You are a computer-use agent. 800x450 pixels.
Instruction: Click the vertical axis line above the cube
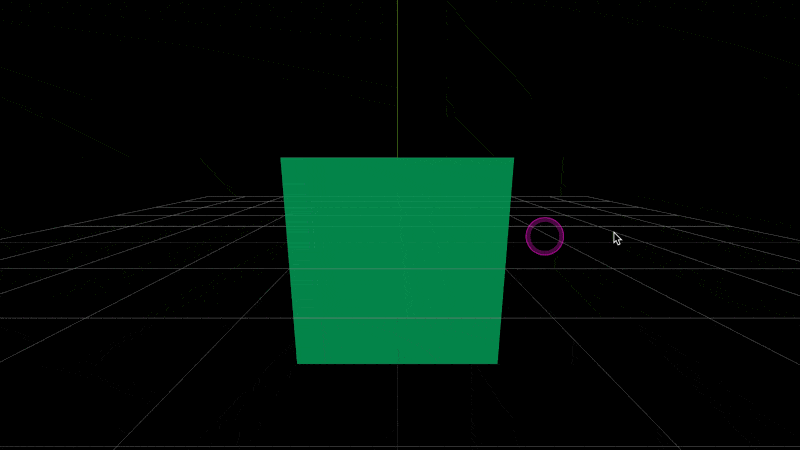pos(397,80)
